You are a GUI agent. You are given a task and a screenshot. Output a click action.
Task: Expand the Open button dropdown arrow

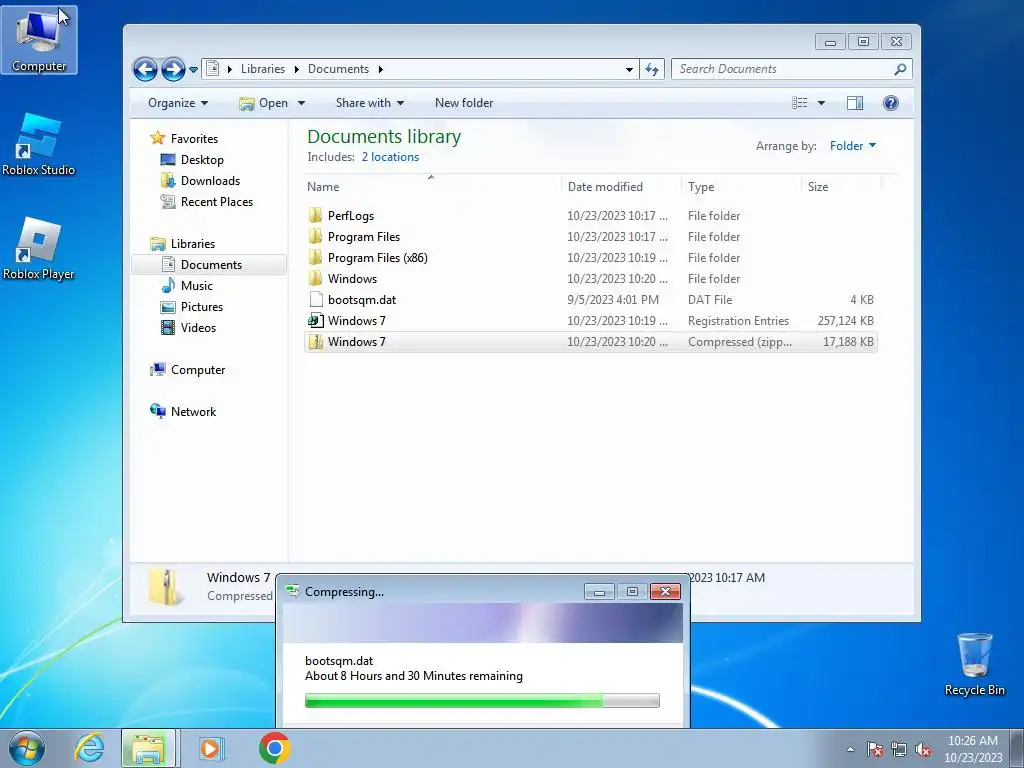pyautogui.click(x=301, y=103)
